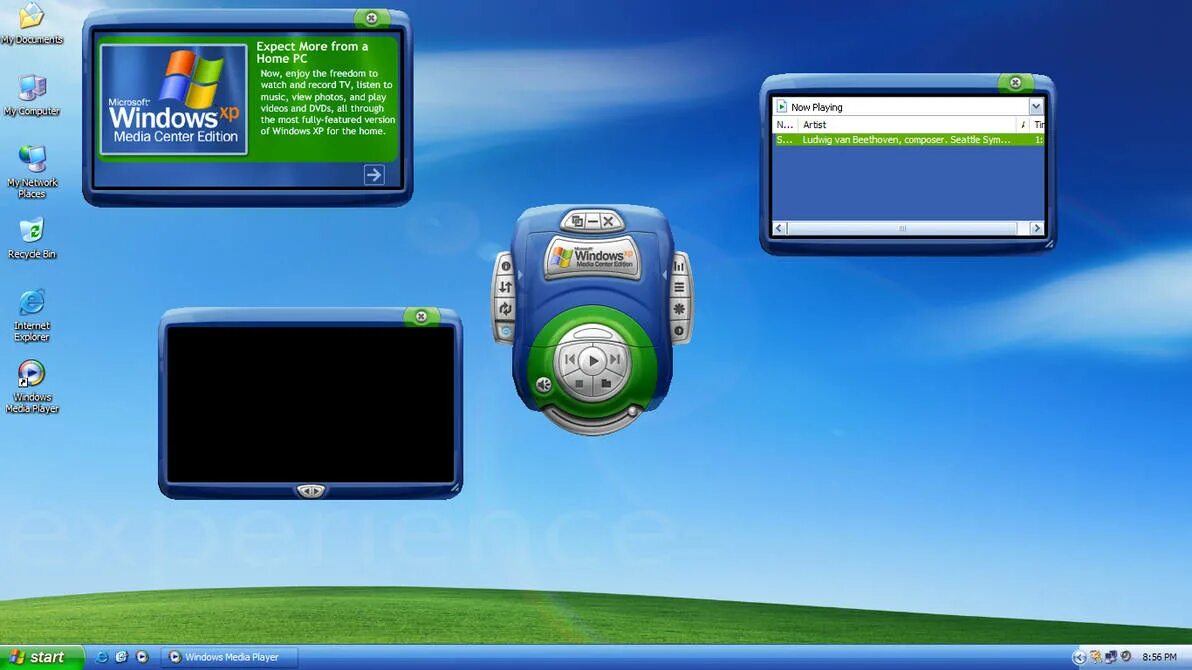Click the blue circle button on left panel
Viewport: 1192px width, 670px height.
click(506, 331)
